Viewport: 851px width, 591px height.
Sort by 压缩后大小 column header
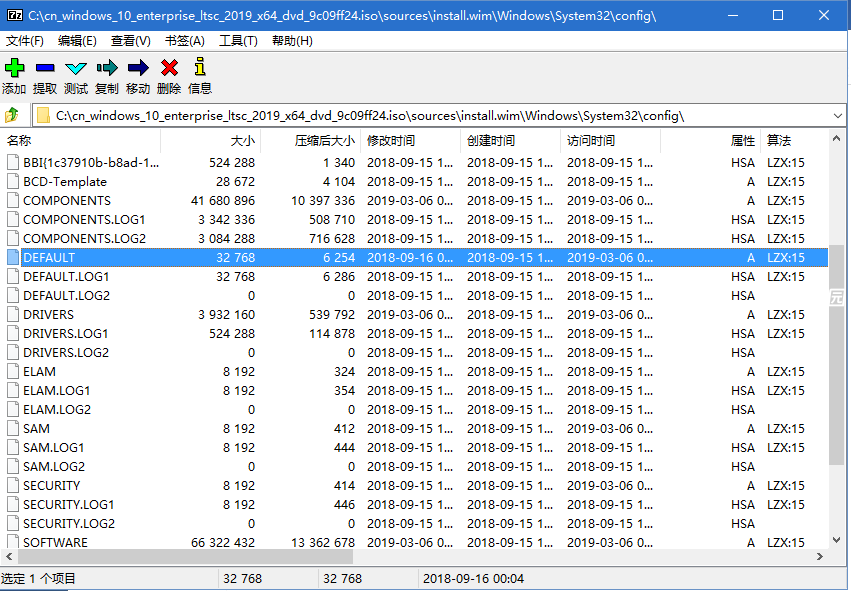[311, 141]
